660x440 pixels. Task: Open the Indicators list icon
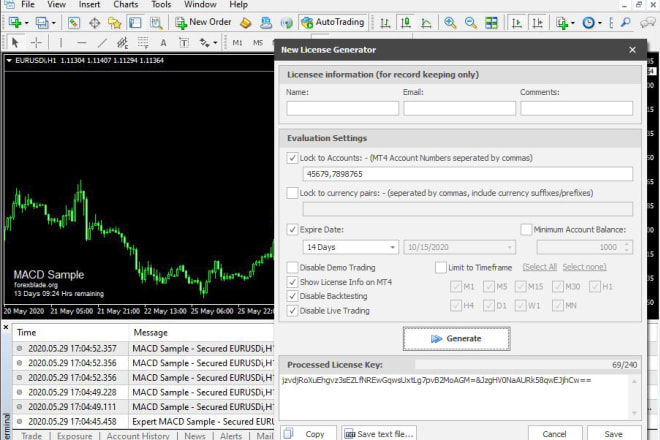pos(562,22)
